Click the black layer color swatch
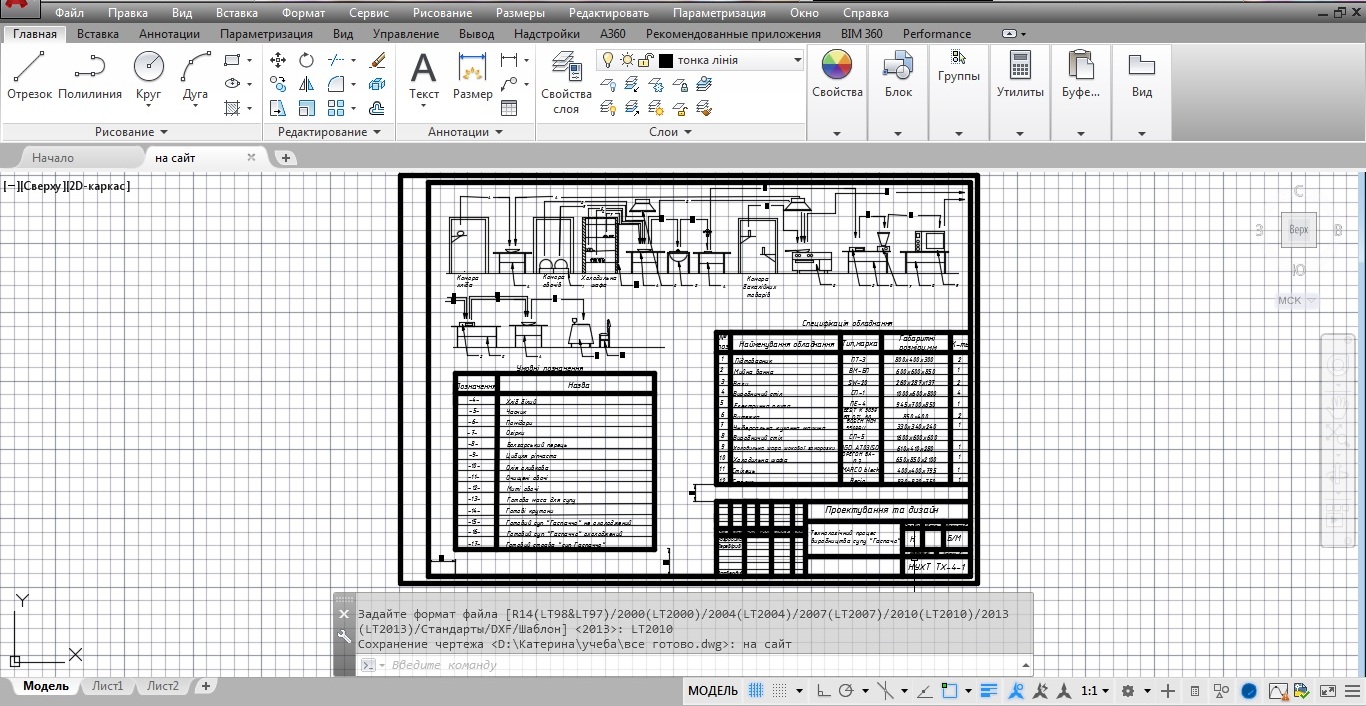This screenshot has height=706, width=1366. (666, 60)
